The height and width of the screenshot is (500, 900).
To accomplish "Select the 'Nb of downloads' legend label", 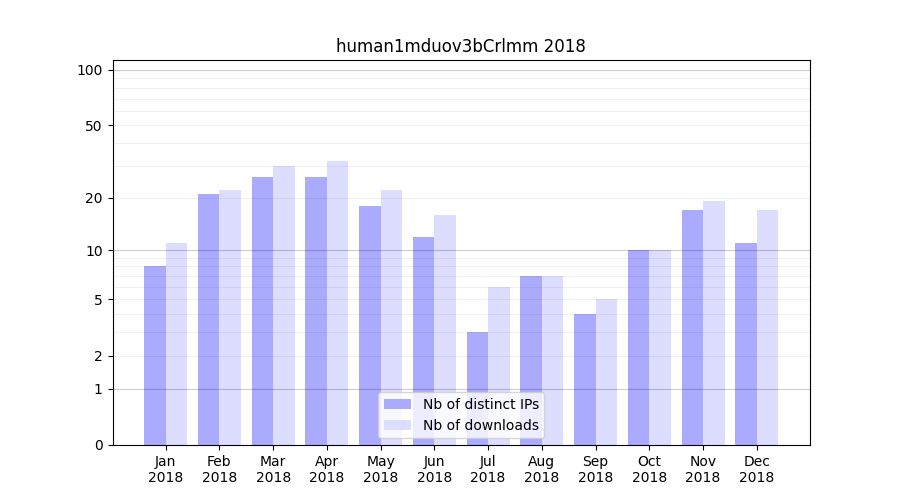I will [480, 425].
